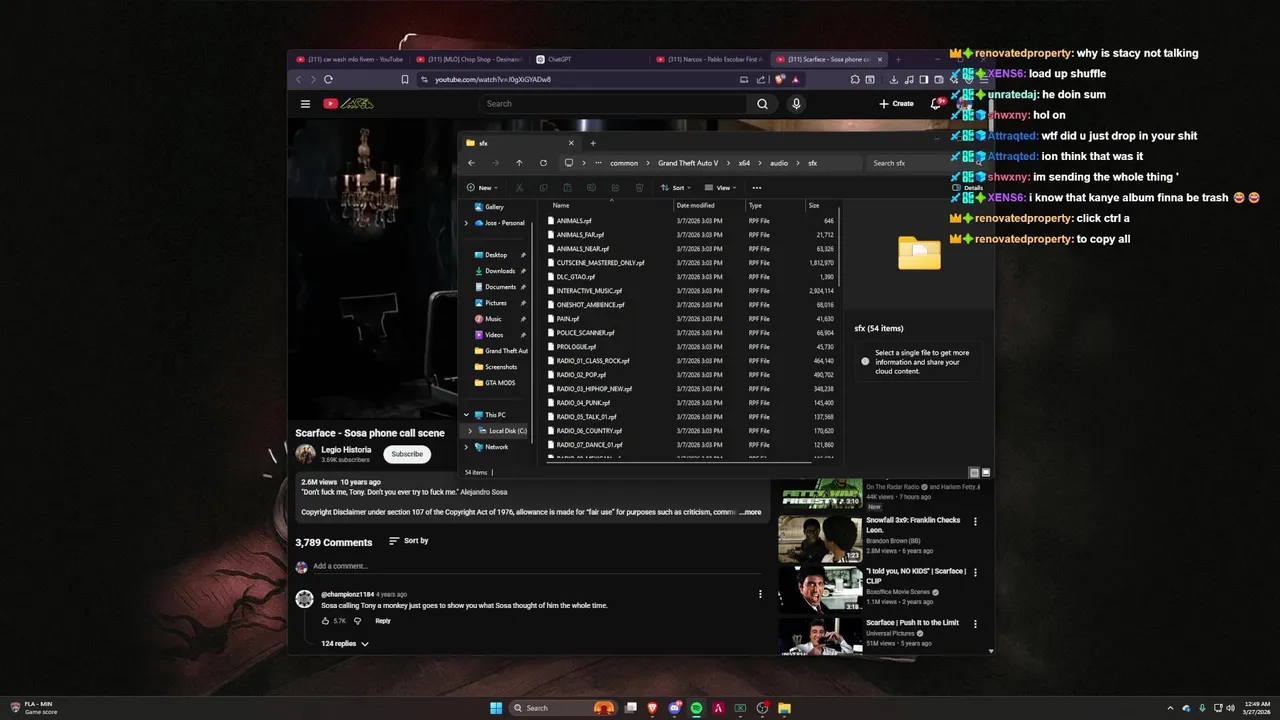Like the championz1184 comment
The height and width of the screenshot is (720, 1280).
point(325,621)
